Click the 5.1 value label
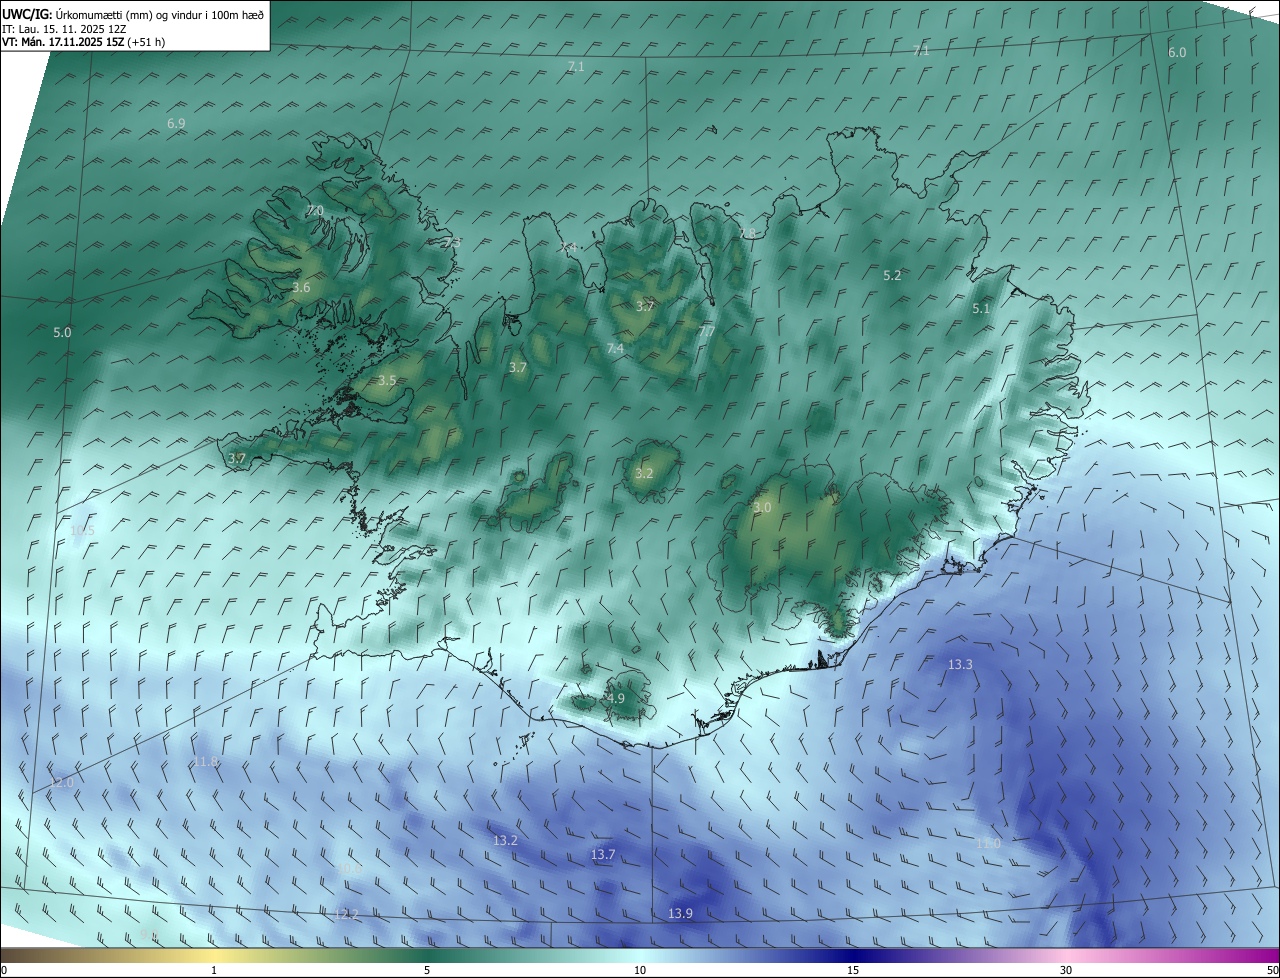1280x978 pixels. click(x=980, y=309)
